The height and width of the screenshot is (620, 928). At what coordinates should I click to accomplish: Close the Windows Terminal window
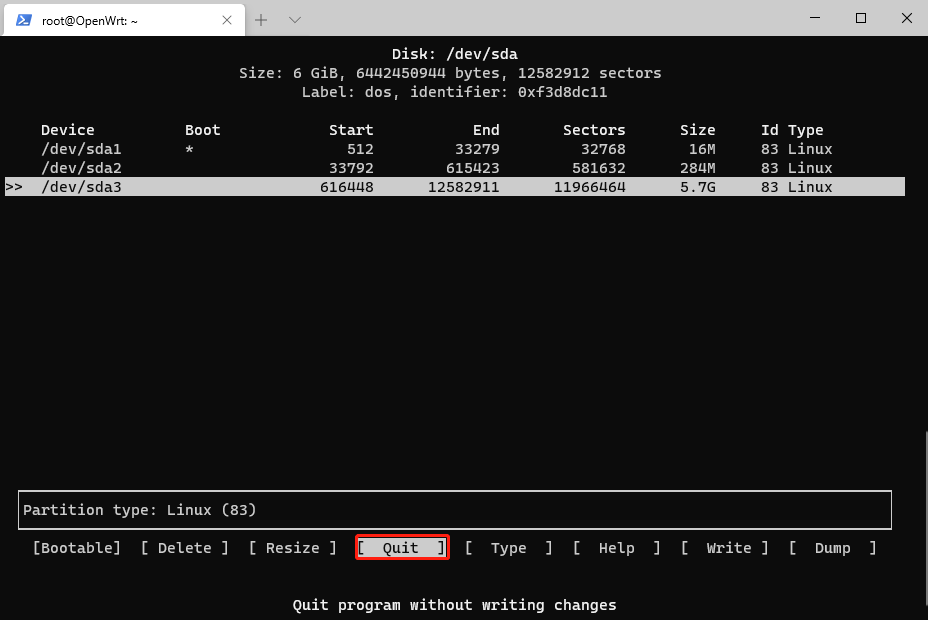pos(905,18)
